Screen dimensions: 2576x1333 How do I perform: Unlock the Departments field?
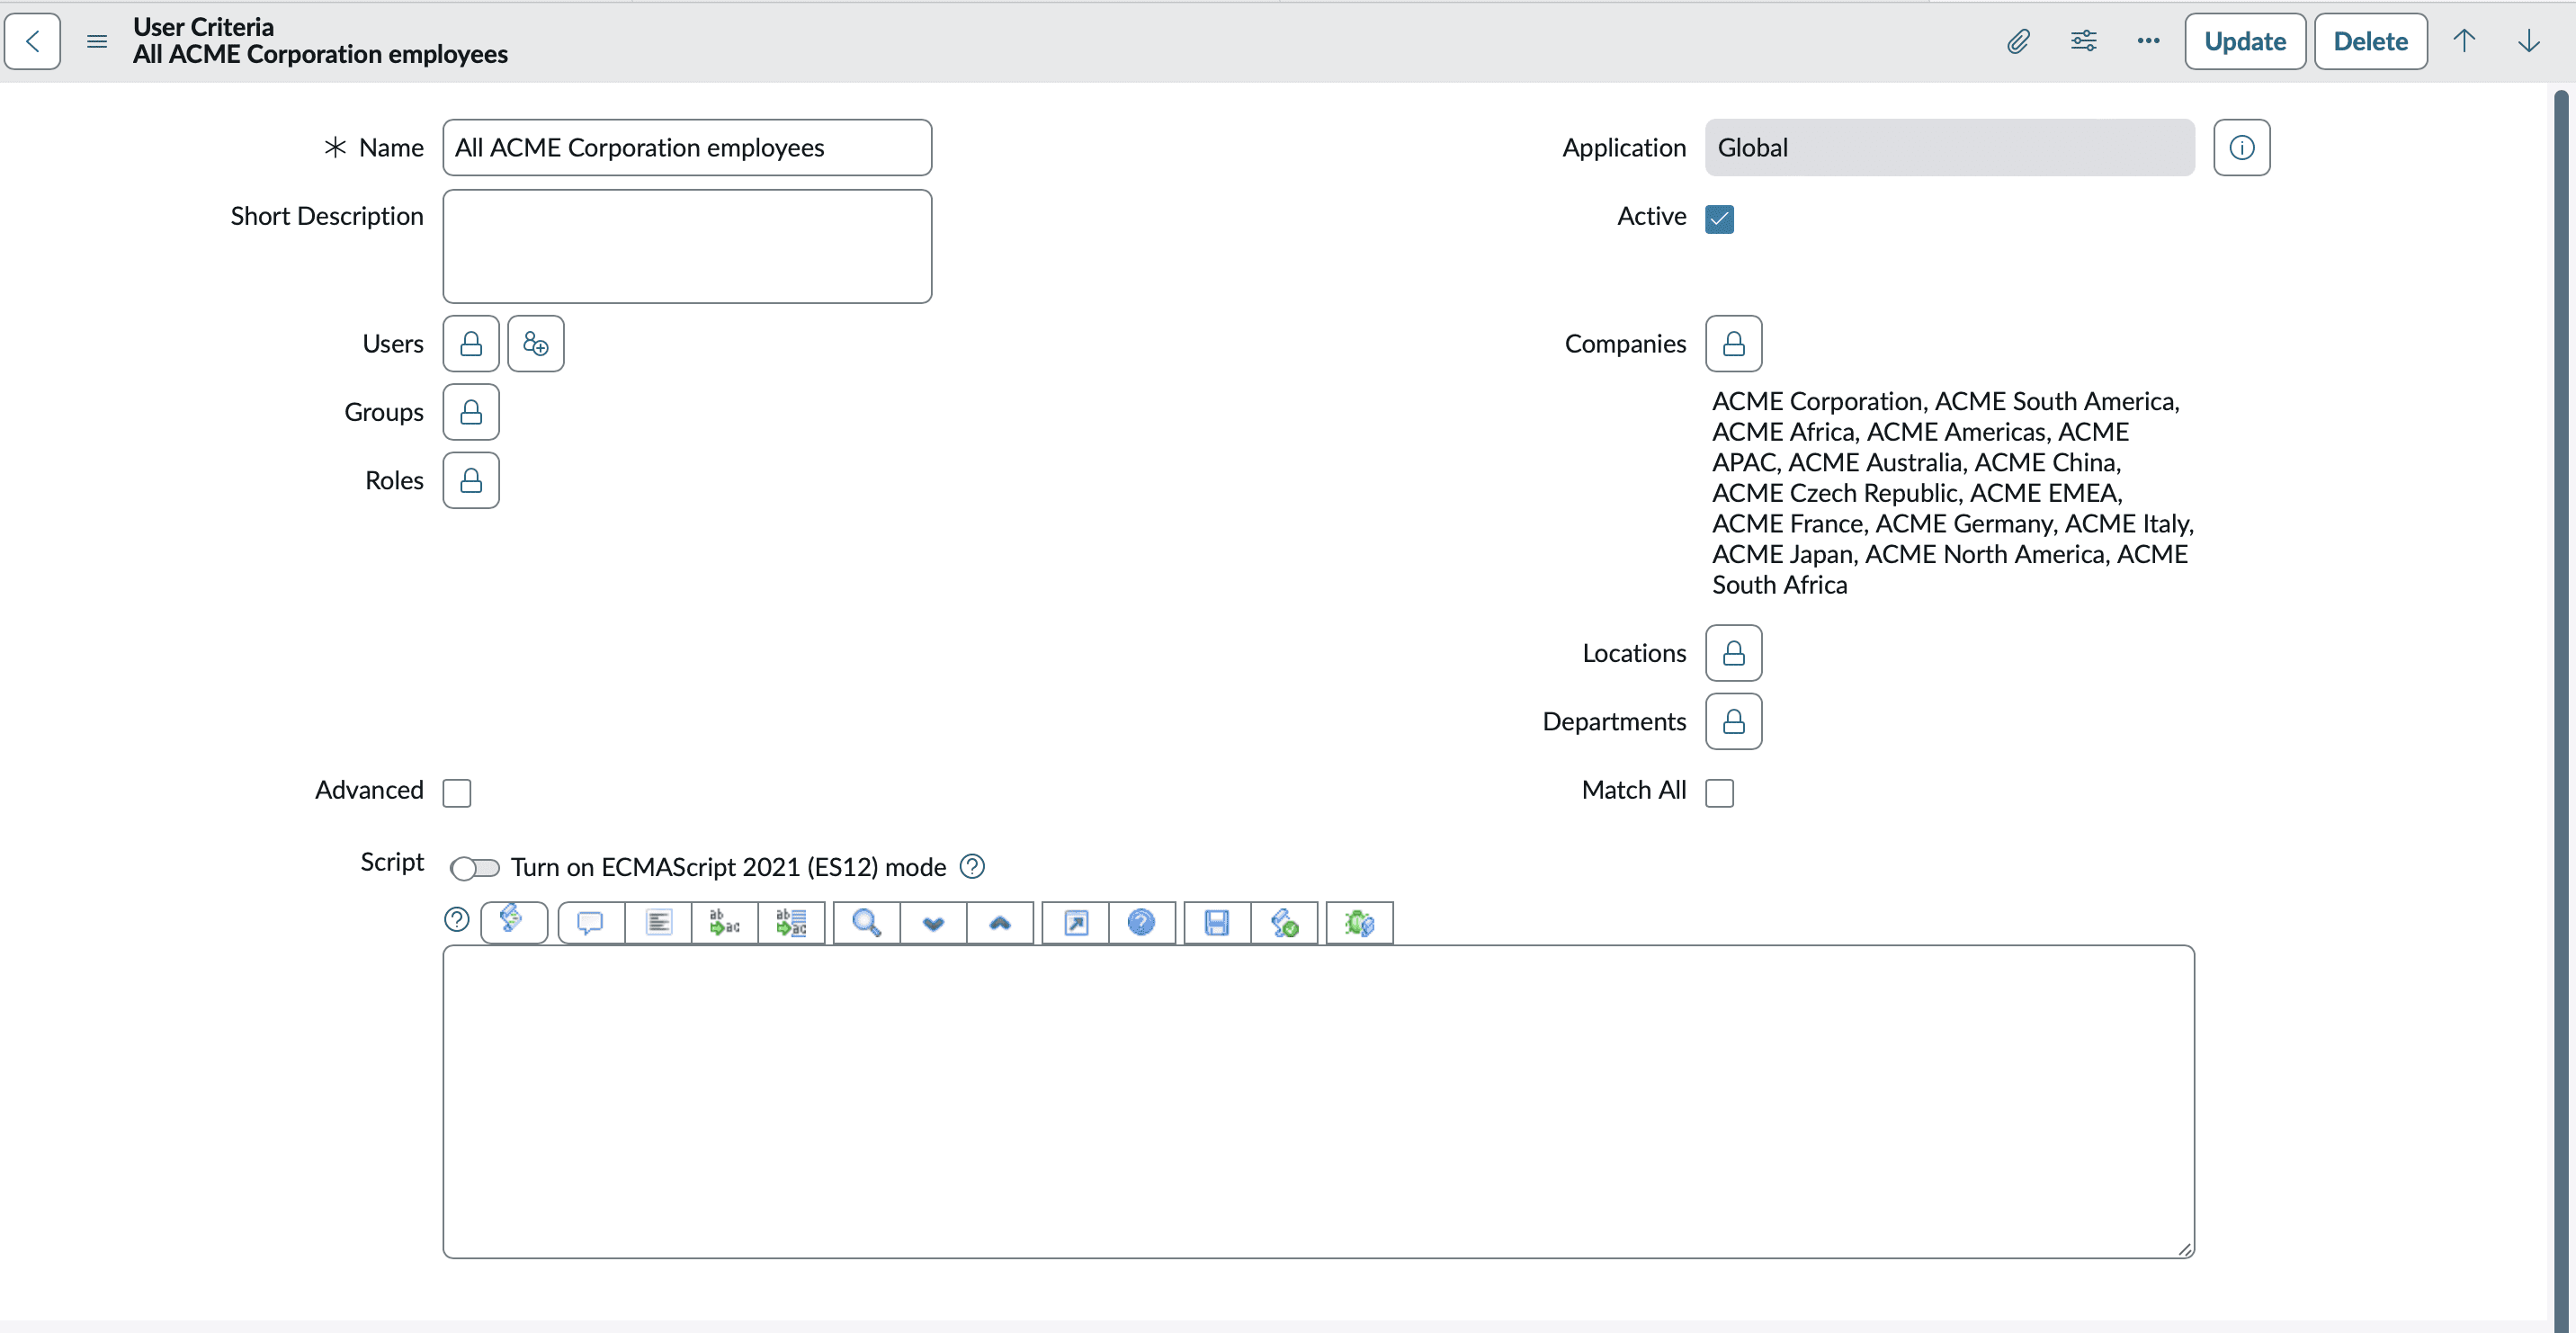1733,722
